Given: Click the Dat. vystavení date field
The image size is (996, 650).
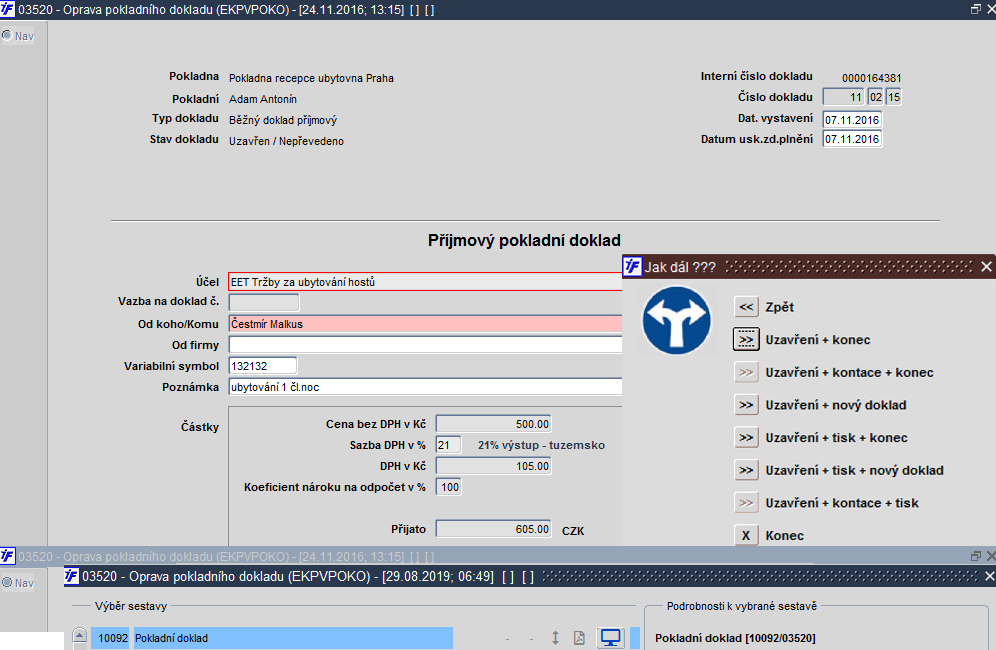Looking at the screenshot, I should 852,119.
